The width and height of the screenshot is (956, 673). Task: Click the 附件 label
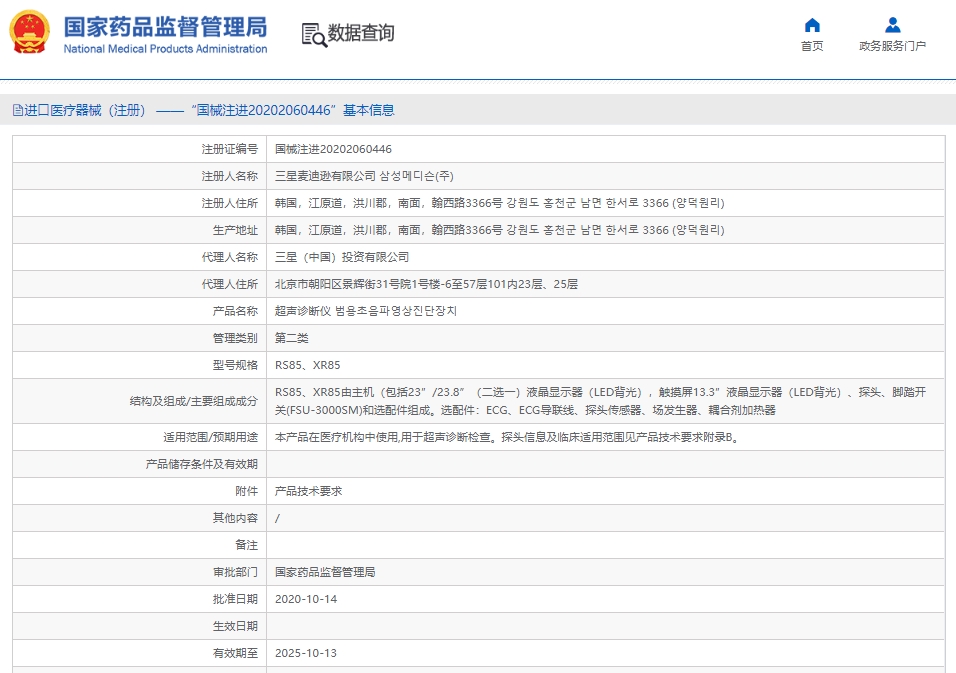[246, 491]
